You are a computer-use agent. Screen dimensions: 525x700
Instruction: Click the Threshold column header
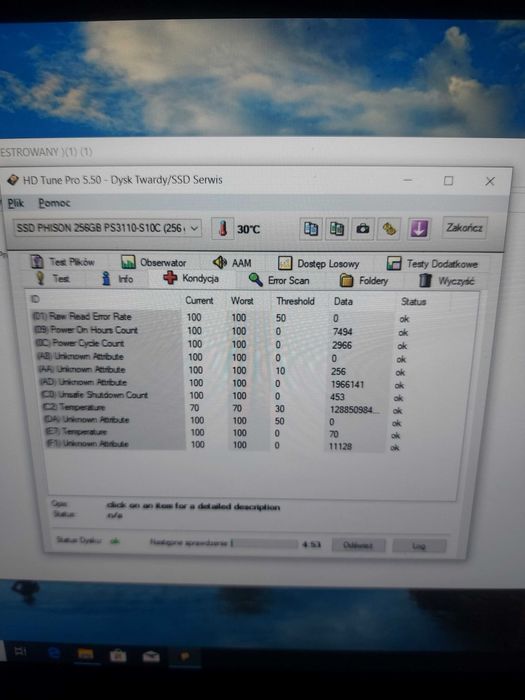(x=296, y=301)
